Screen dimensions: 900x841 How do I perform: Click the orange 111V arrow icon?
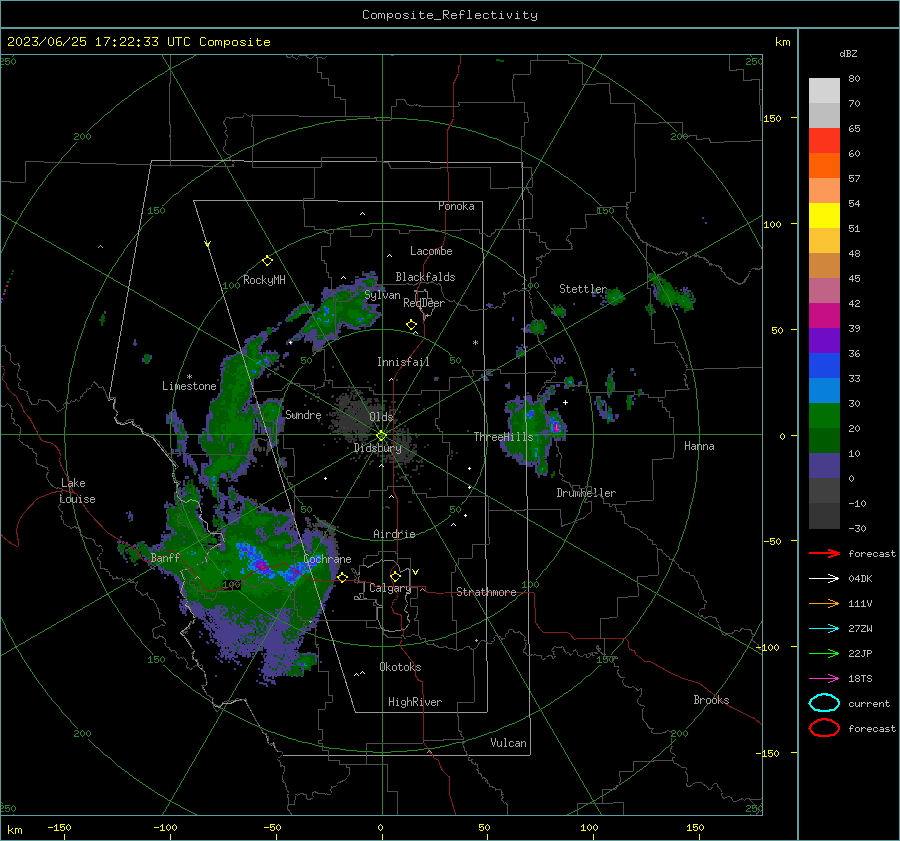point(824,603)
